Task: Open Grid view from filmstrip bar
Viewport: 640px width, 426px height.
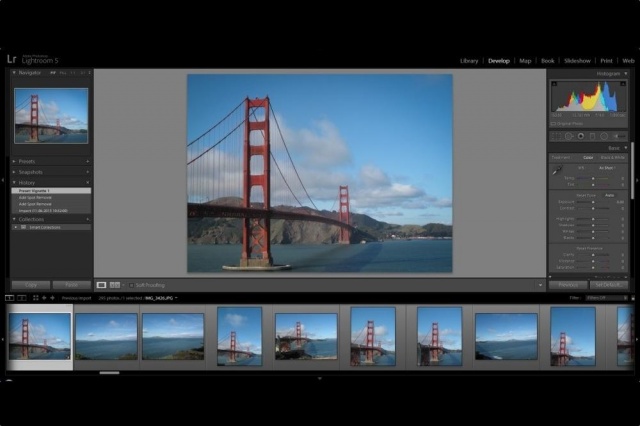Action: pyautogui.click(x=36, y=298)
